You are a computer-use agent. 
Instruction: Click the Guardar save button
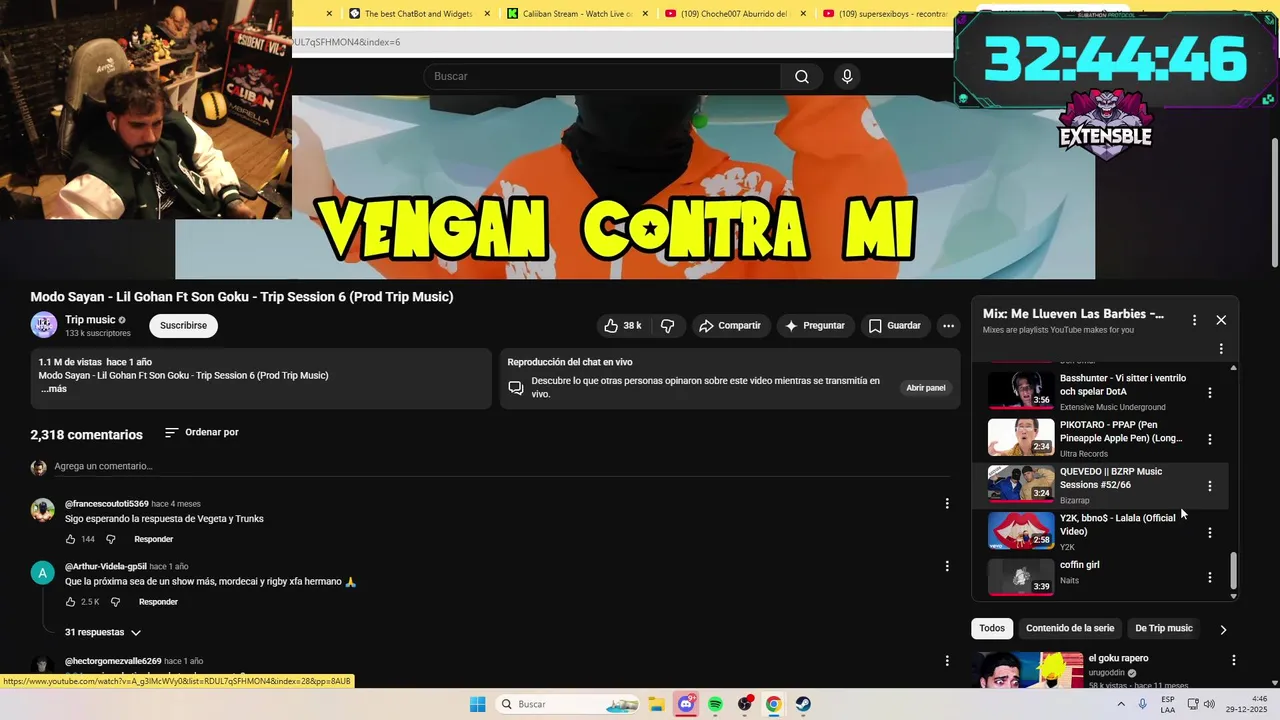tap(894, 326)
